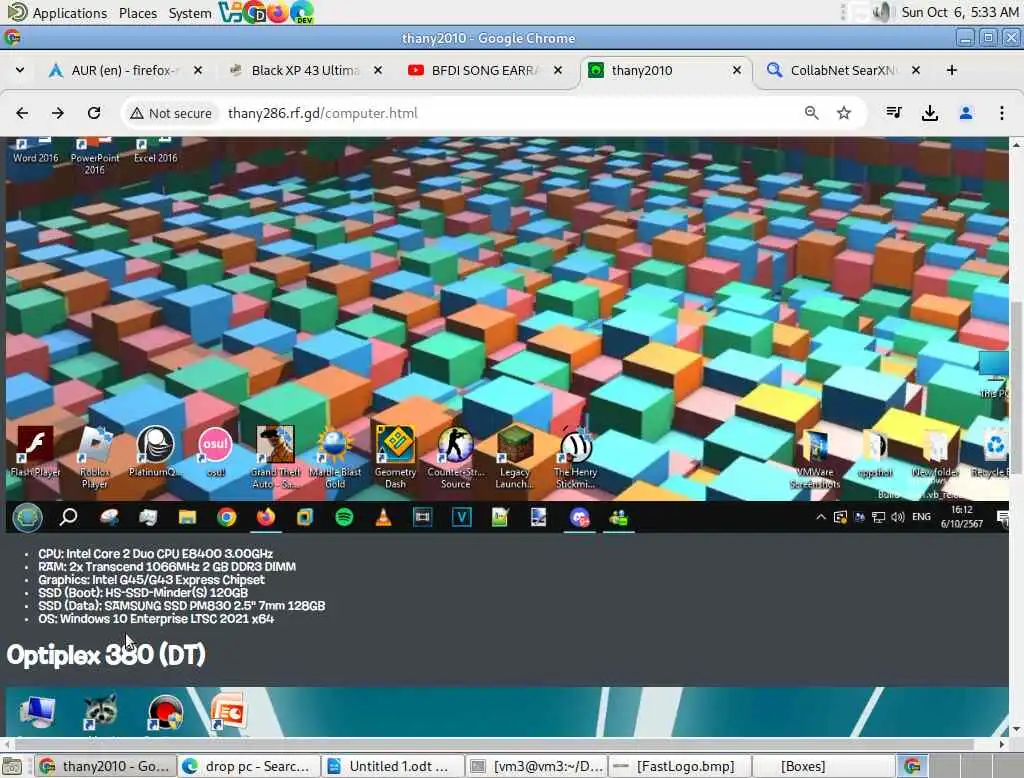Viewport: 1024px width, 778px height.
Task: Switch to the CollabNet SearXNG tab
Action: pos(842,70)
